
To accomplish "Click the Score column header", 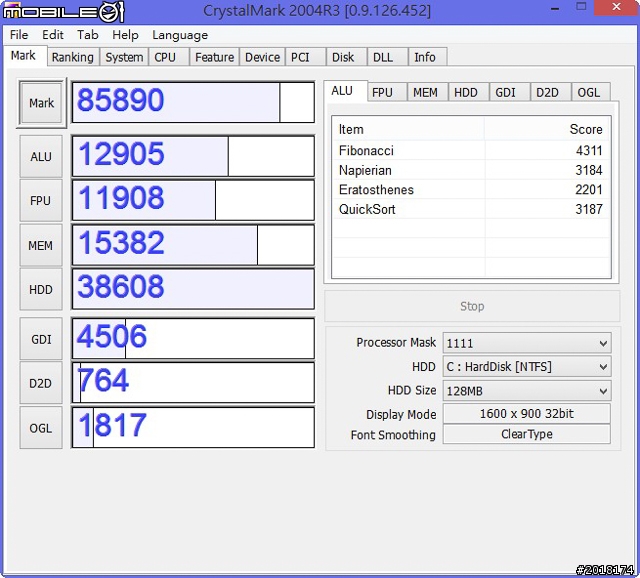I will pos(547,129).
